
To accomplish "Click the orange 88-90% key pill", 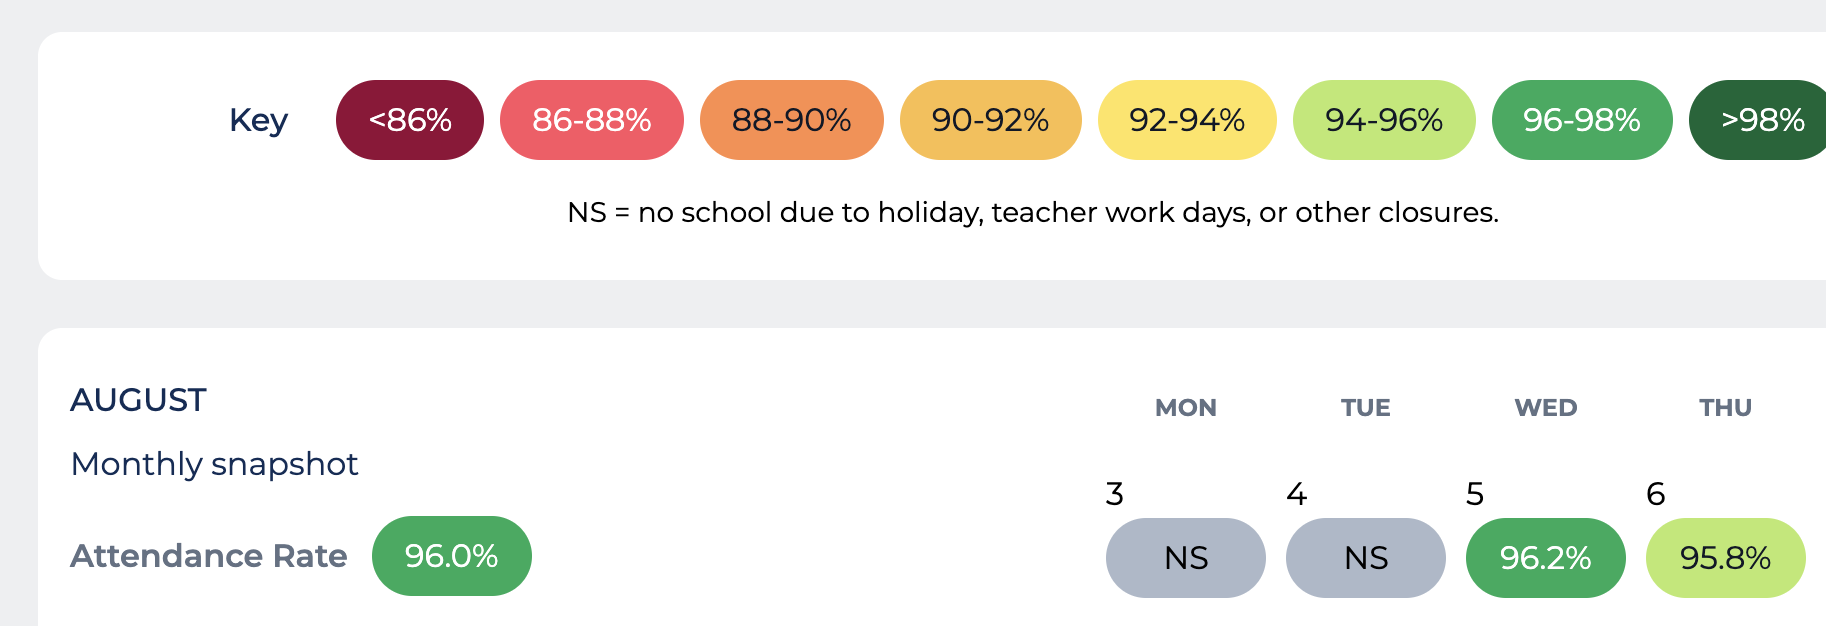I will click(x=792, y=120).
